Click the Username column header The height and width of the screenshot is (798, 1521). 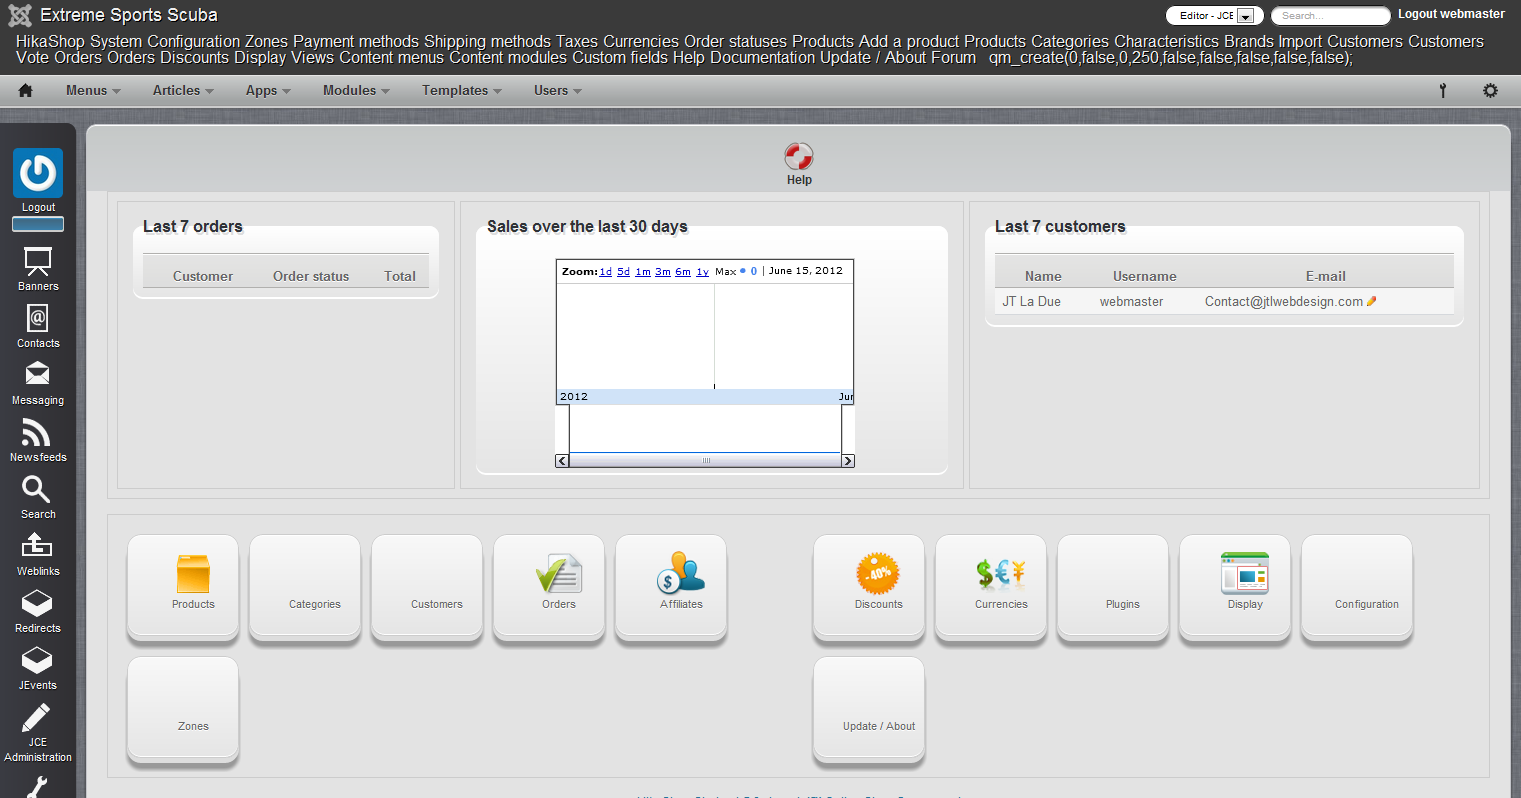point(1145,276)
